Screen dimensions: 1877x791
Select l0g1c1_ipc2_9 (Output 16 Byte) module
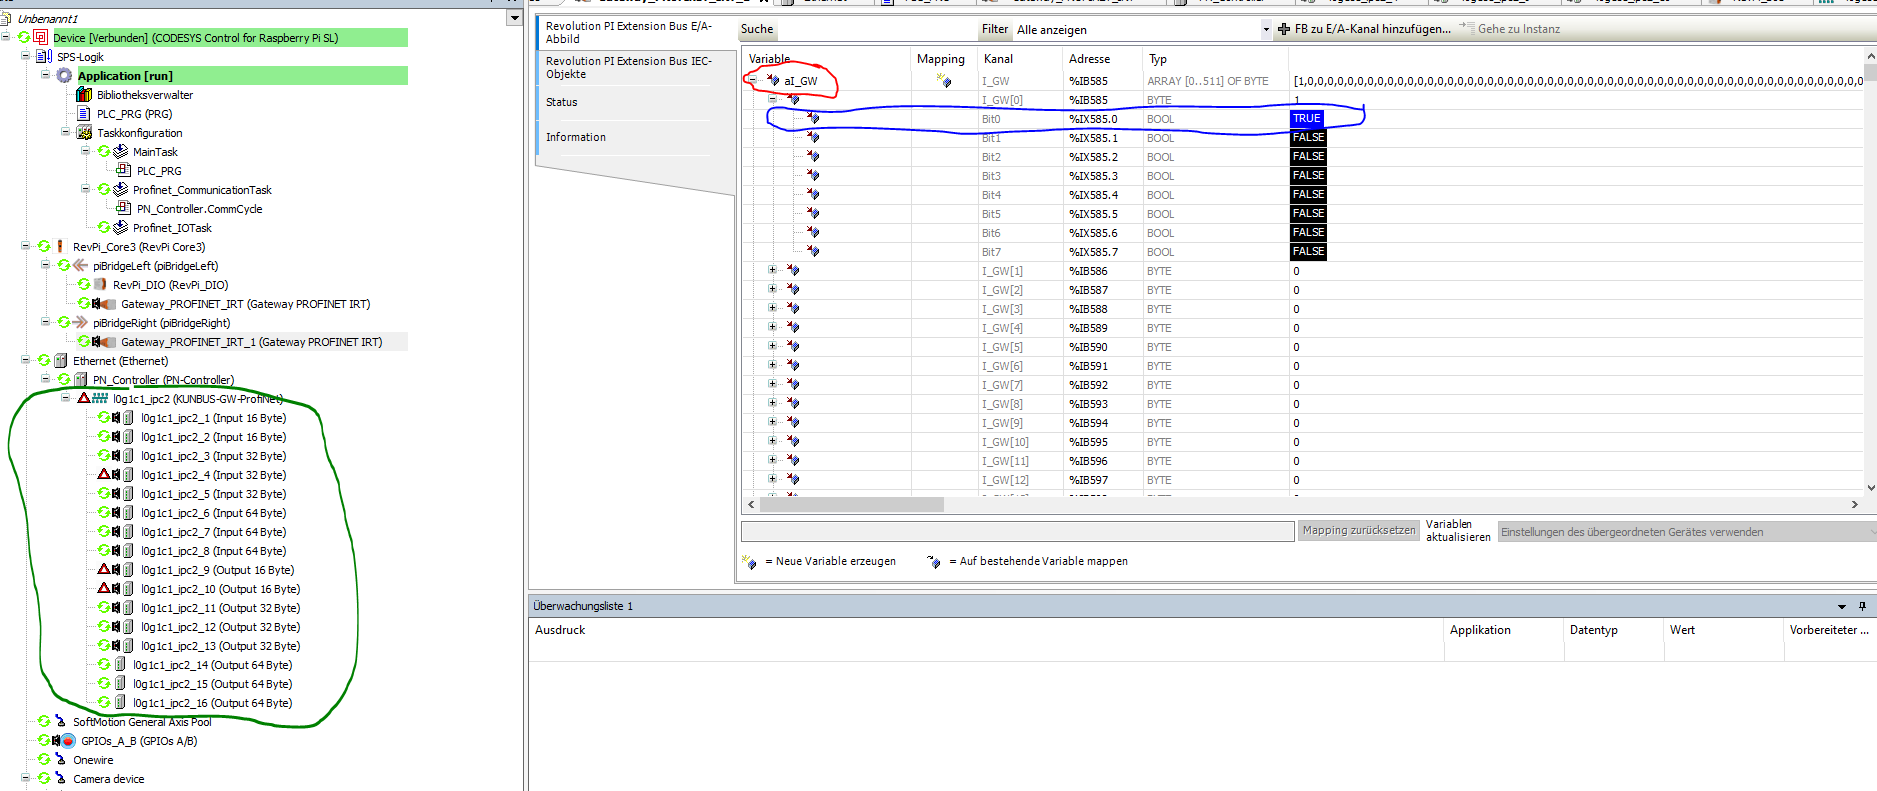pos(217,570)
